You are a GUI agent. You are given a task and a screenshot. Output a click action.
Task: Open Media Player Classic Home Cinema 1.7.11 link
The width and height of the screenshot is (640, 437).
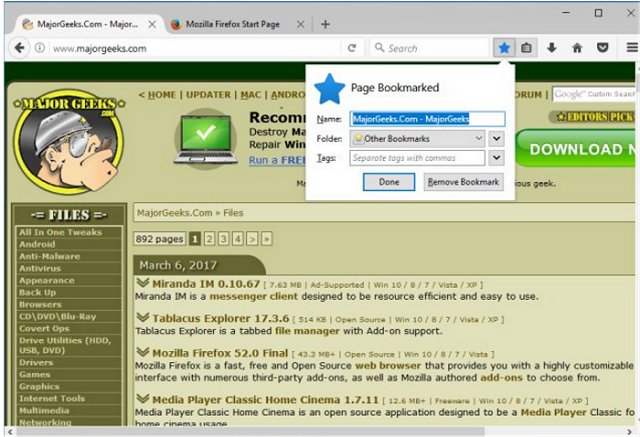(x=266, y=399)
